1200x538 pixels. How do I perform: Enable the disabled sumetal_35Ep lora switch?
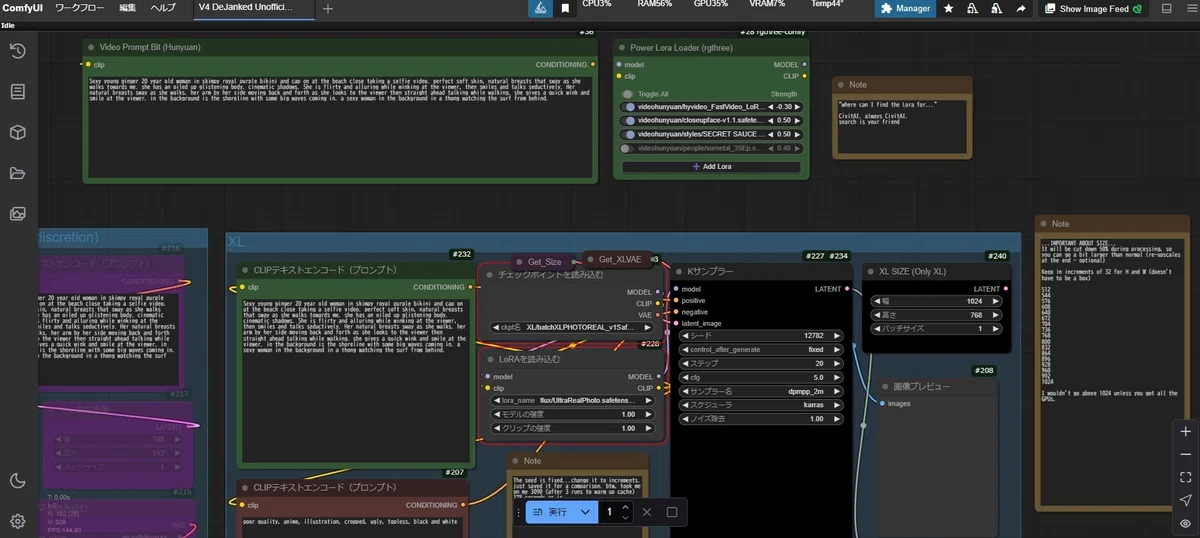click(x=629, y=148)
